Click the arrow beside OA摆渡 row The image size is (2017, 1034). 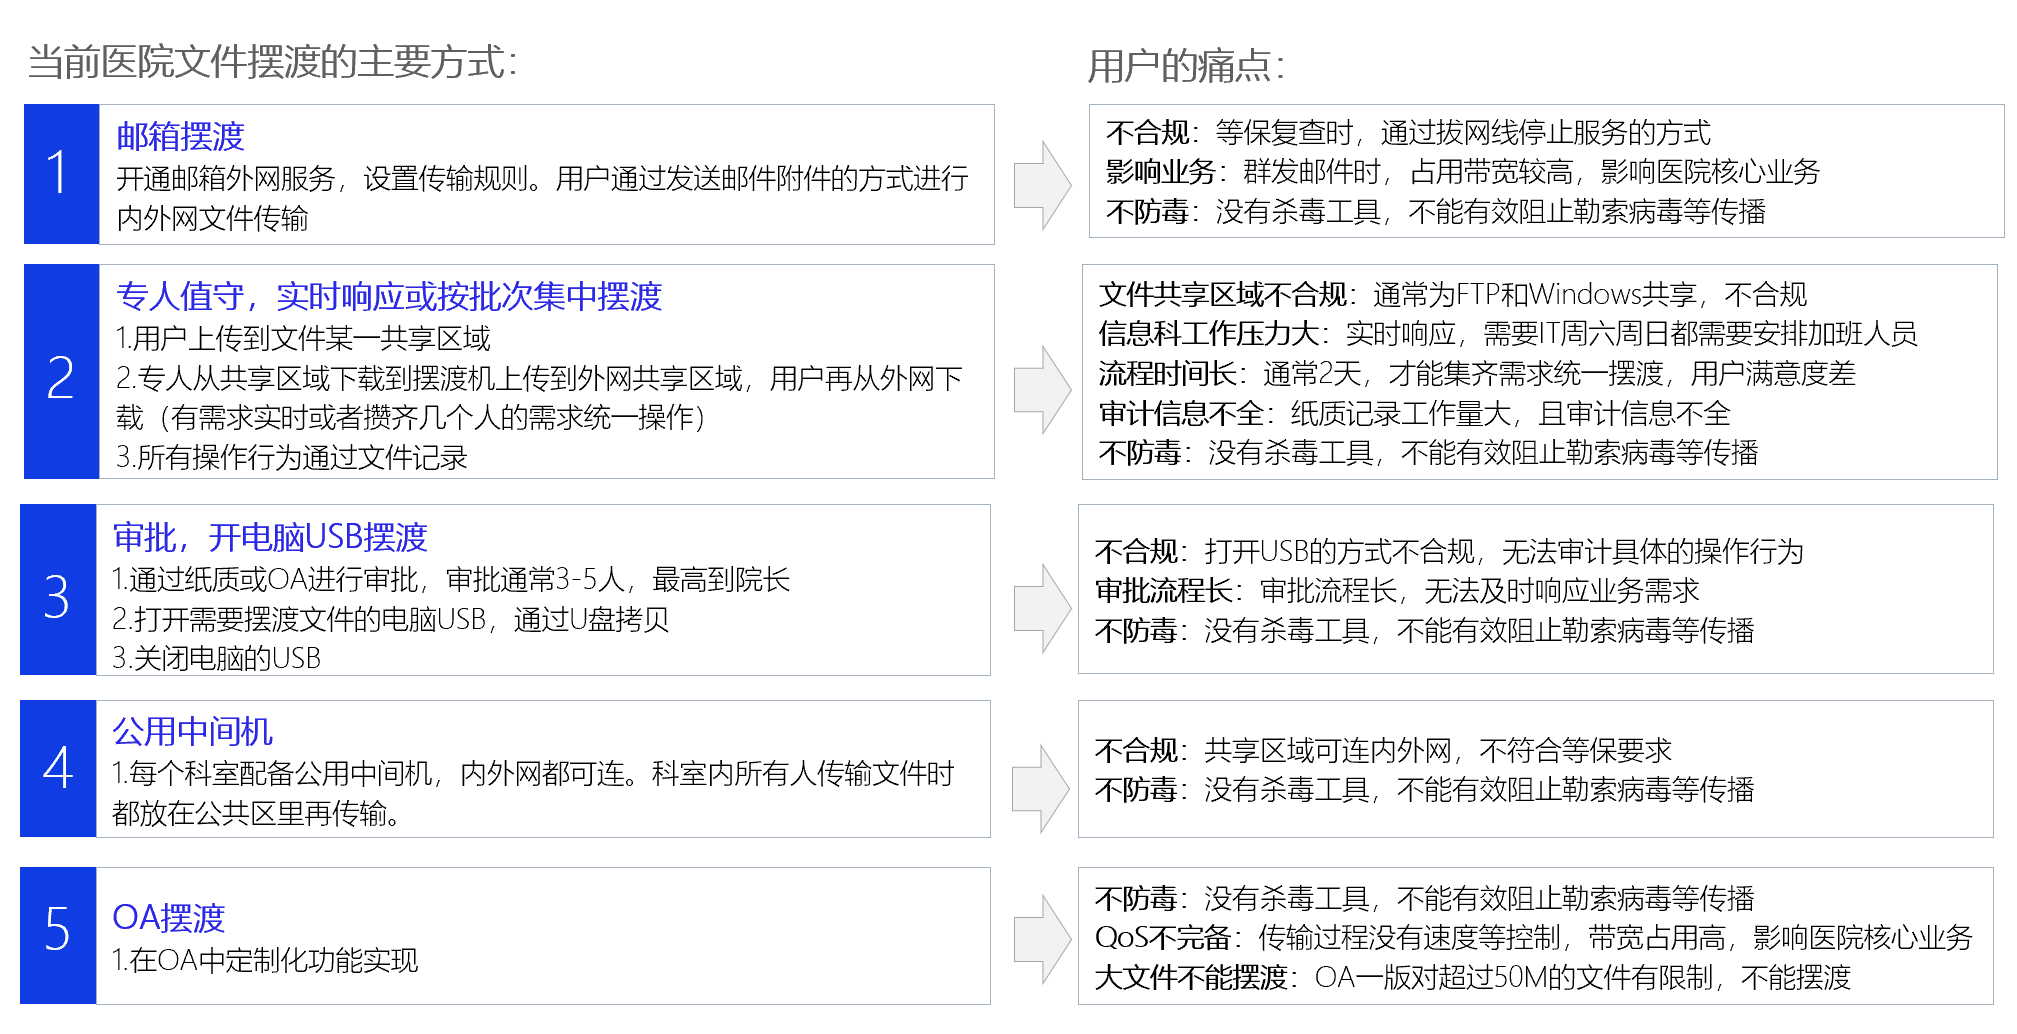[1042, 939]
